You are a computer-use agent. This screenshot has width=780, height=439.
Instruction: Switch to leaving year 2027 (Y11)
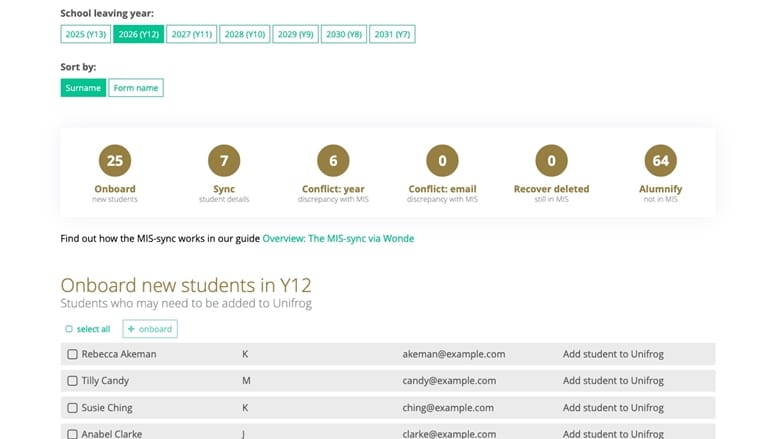point(192,34)
